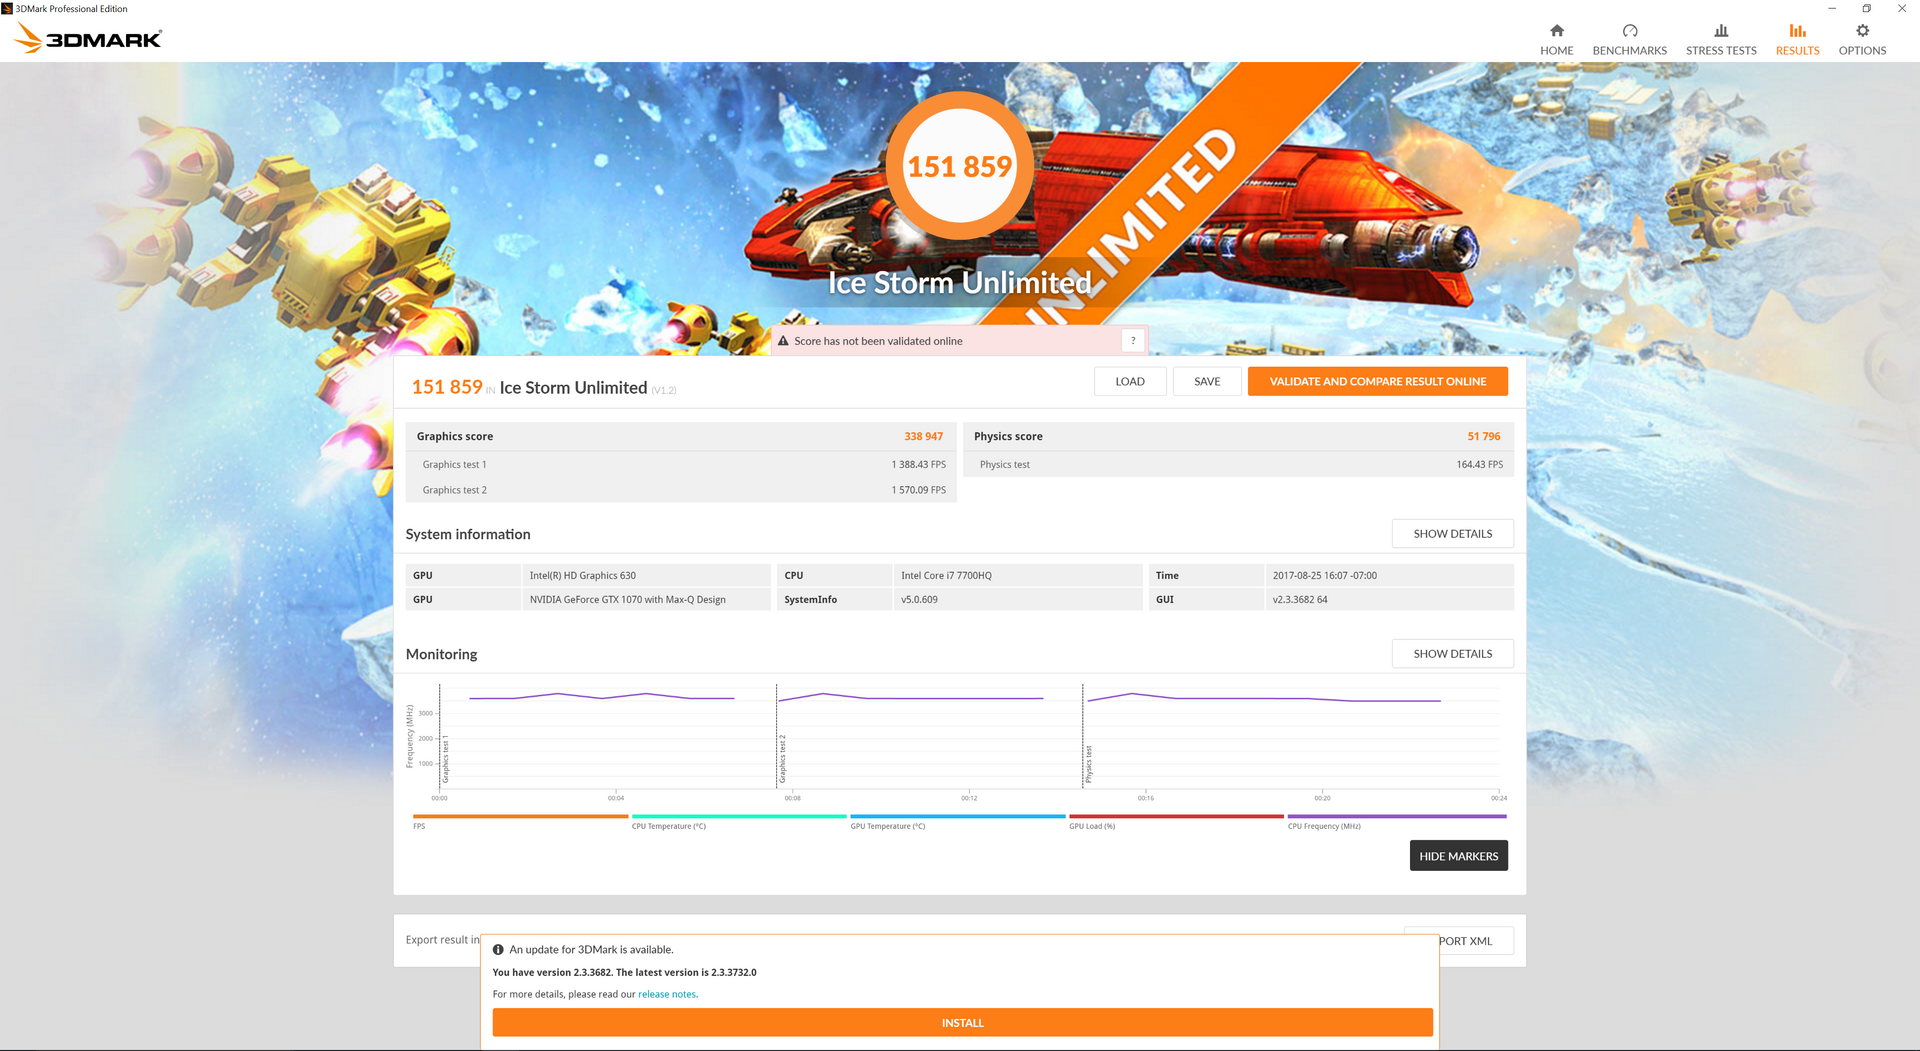Show details for Monitoring
Screen dimensions: 1920x1051
pyautogui.click(x=1452, y=654)
